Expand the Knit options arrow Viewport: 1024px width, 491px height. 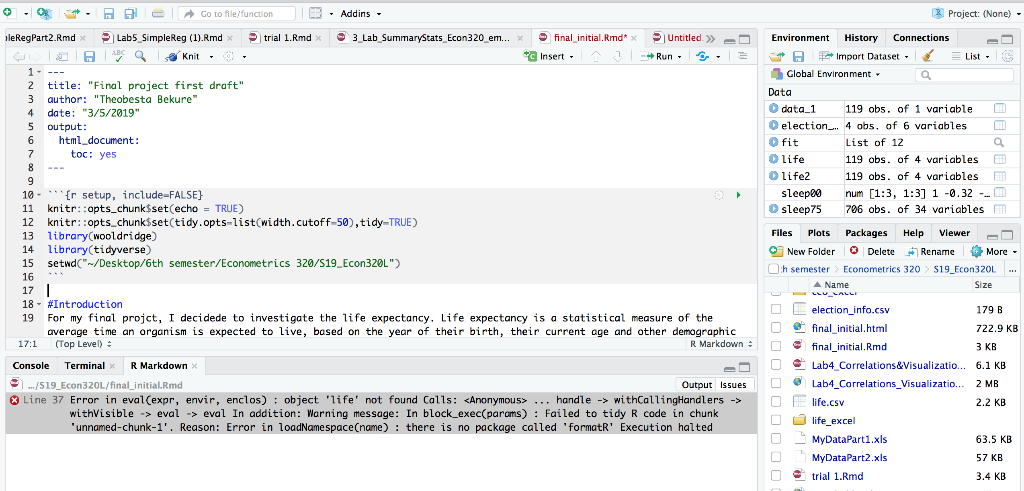pos(211,57)
